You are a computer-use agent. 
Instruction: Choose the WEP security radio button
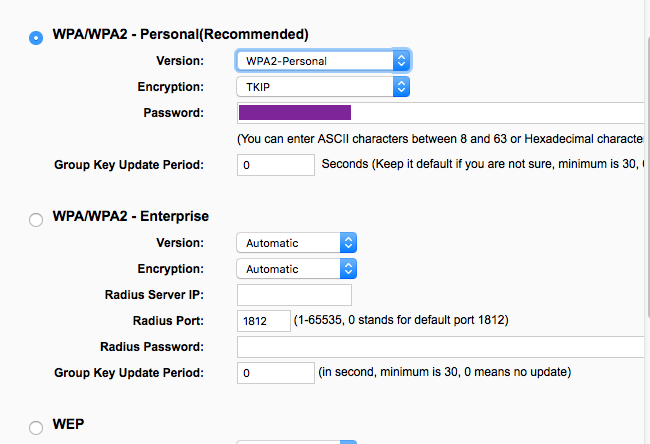pos(37,427)
